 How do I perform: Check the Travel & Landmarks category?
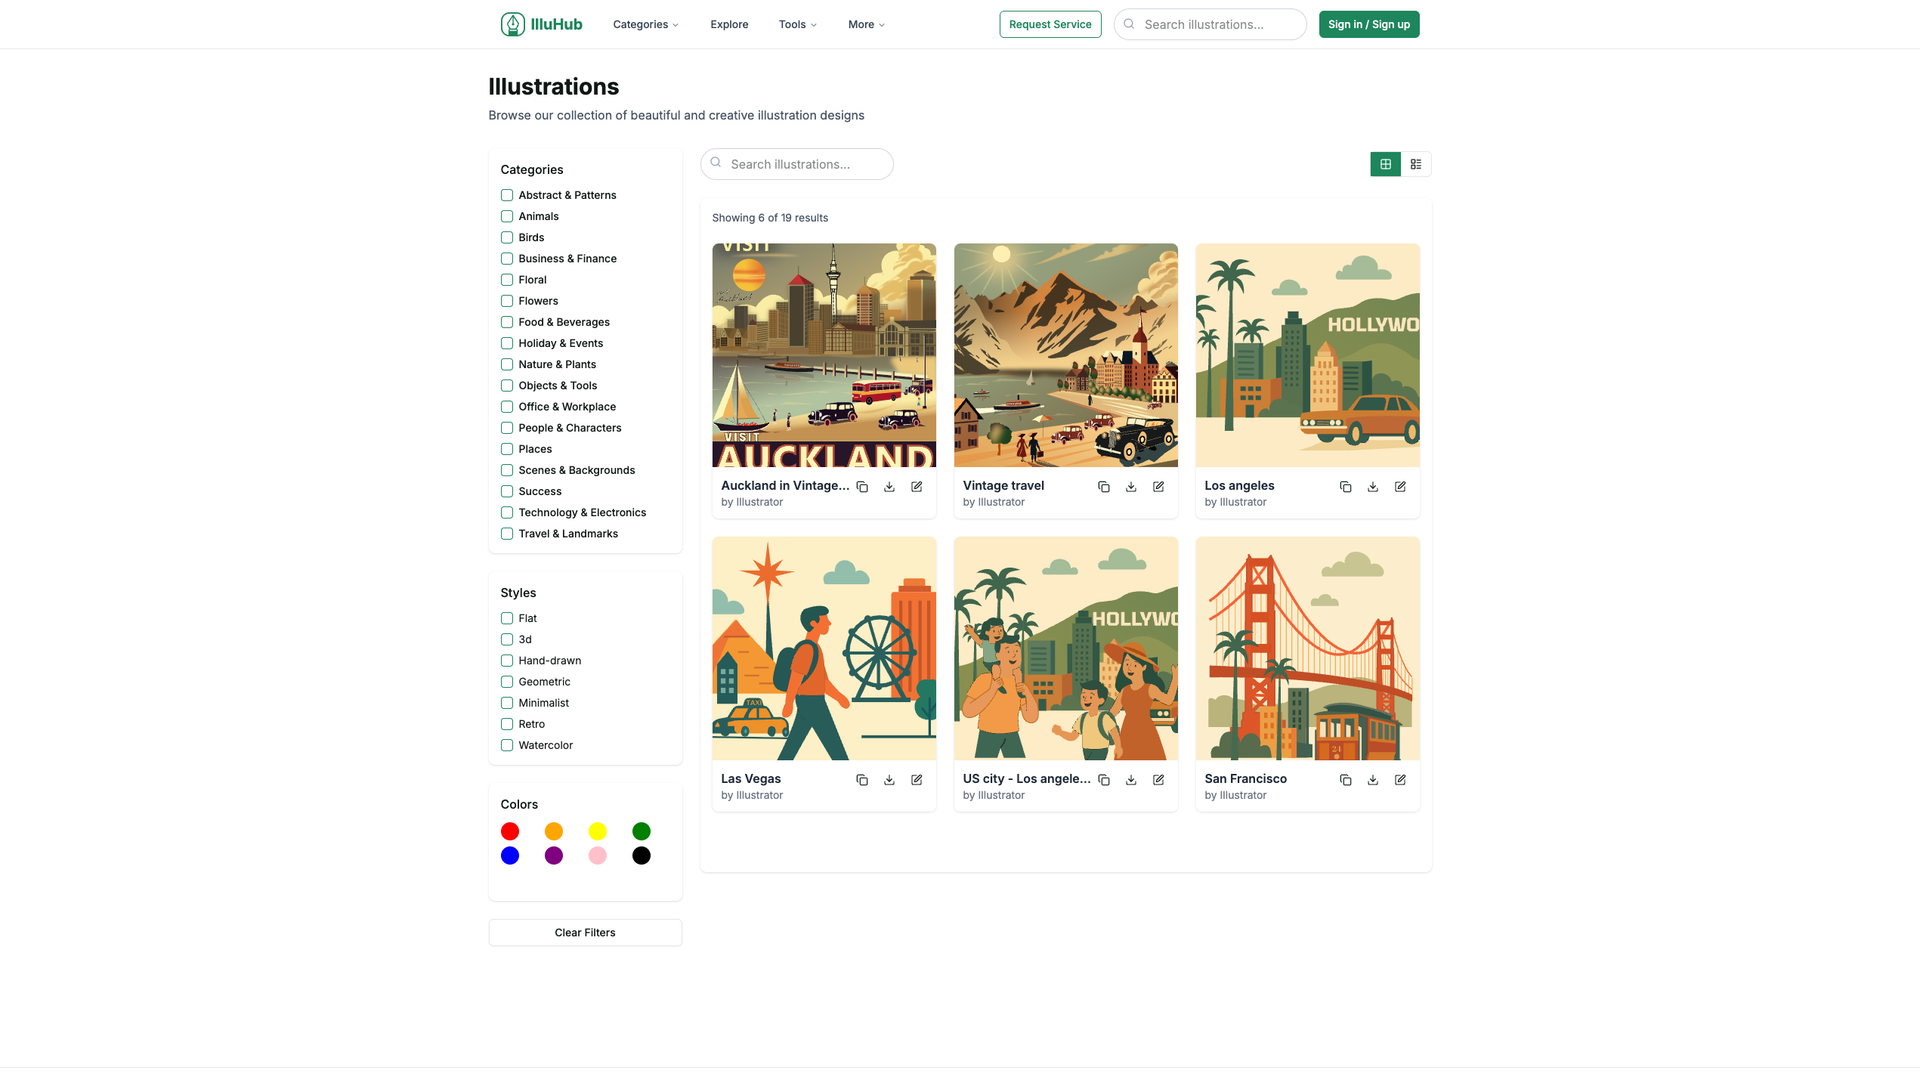507,534
